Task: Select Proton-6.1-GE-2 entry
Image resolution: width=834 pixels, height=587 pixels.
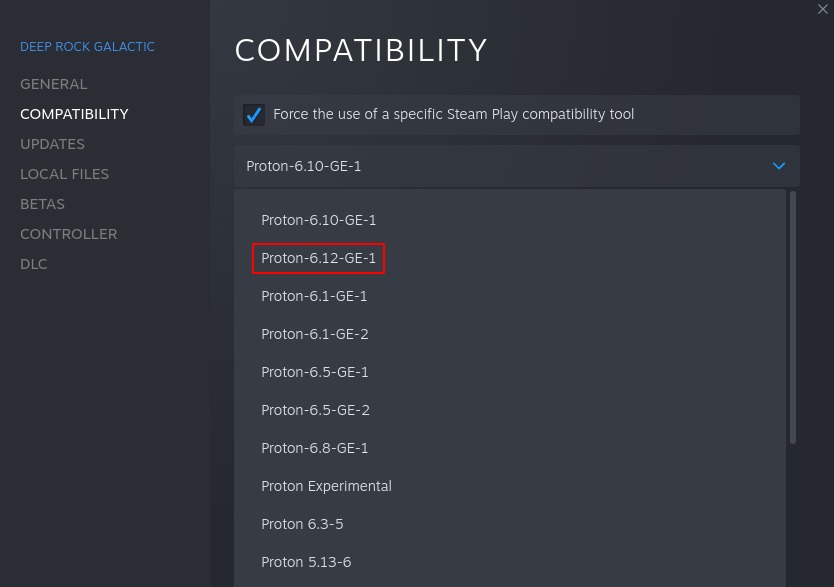Action: click(x=314, y=334)
